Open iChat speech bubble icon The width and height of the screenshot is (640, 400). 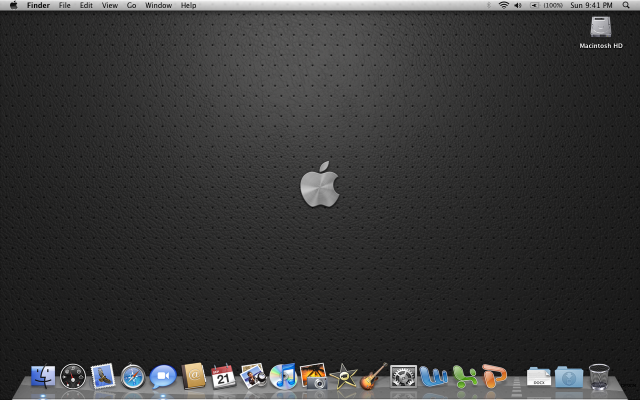pyautogui.click(x=163, y=377)
